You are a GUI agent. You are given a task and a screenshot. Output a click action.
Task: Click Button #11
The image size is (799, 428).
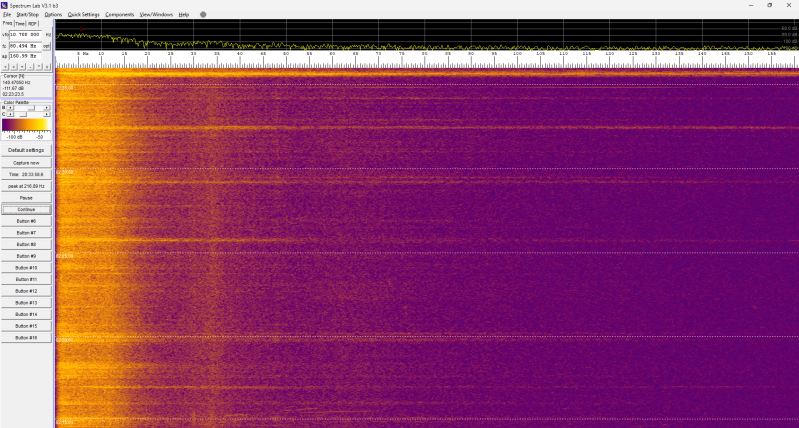(x=26, y=279)
